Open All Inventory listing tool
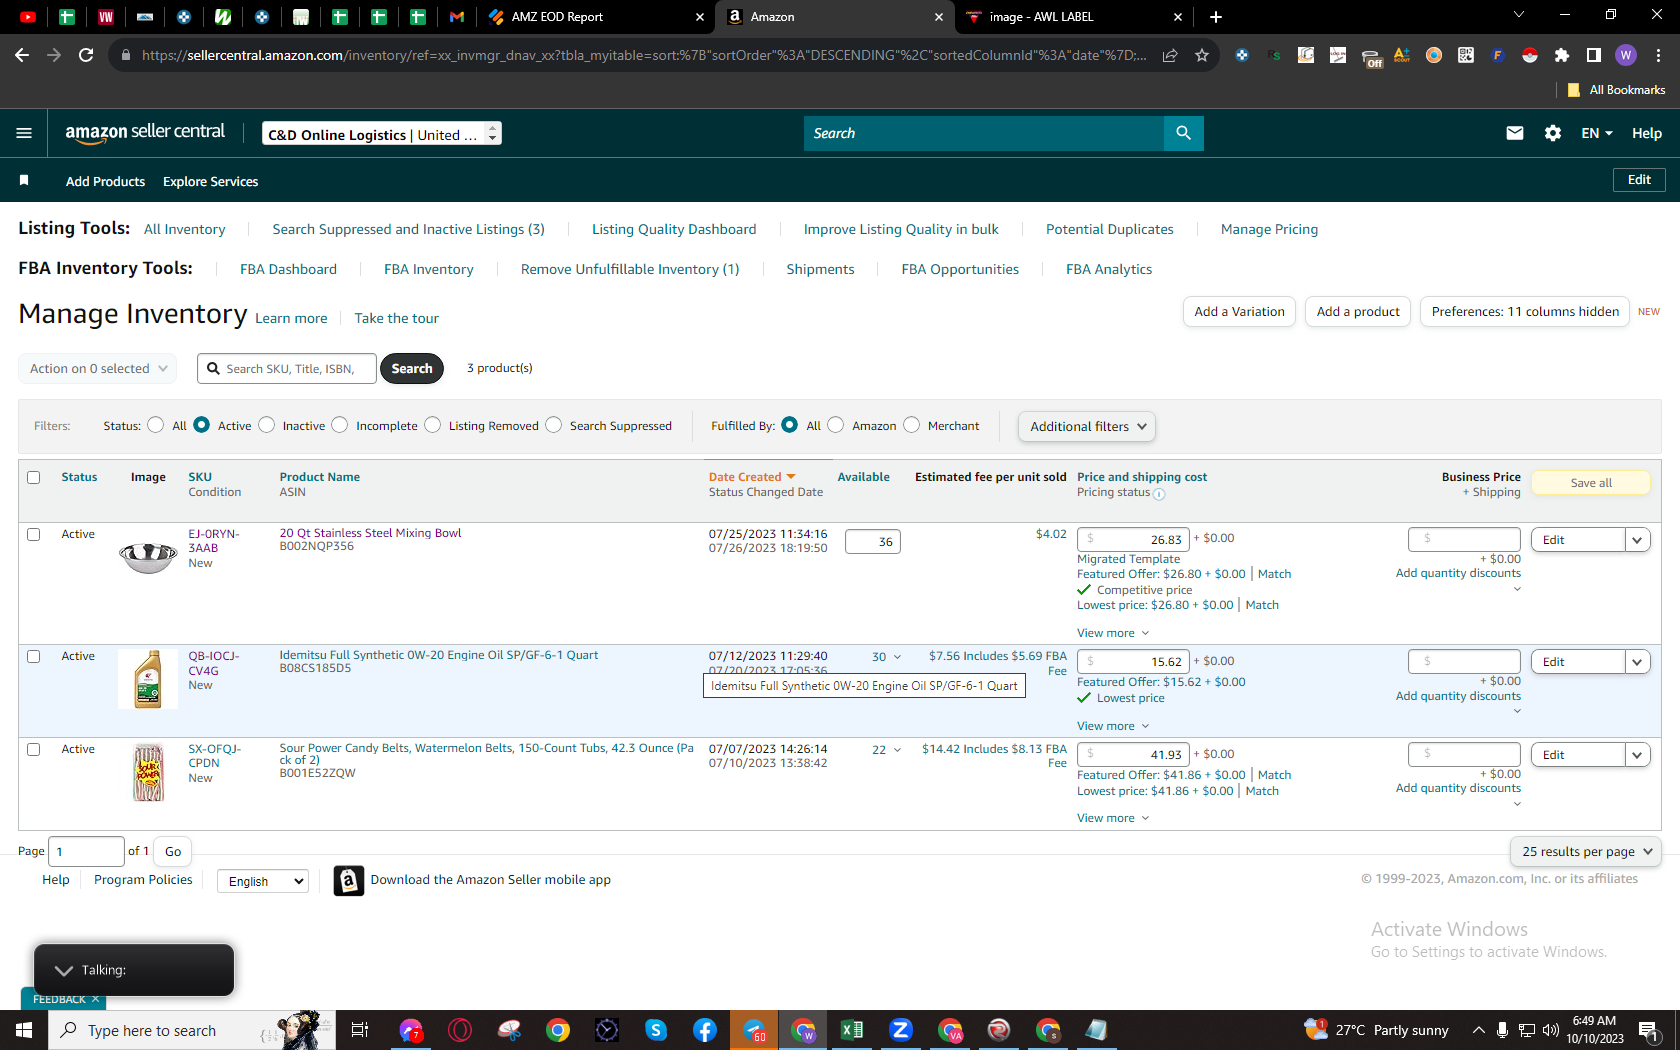1680x1050 pixels. [185, 229]
